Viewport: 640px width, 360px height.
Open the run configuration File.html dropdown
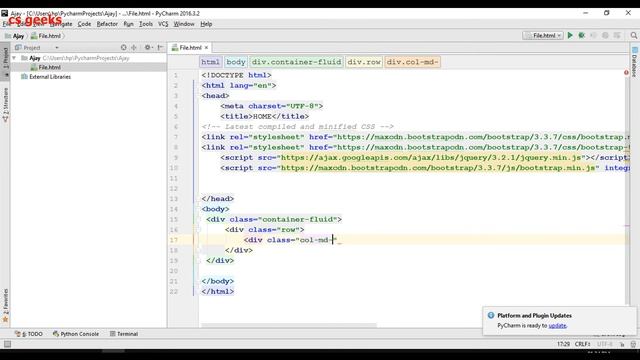click(543, 36)
